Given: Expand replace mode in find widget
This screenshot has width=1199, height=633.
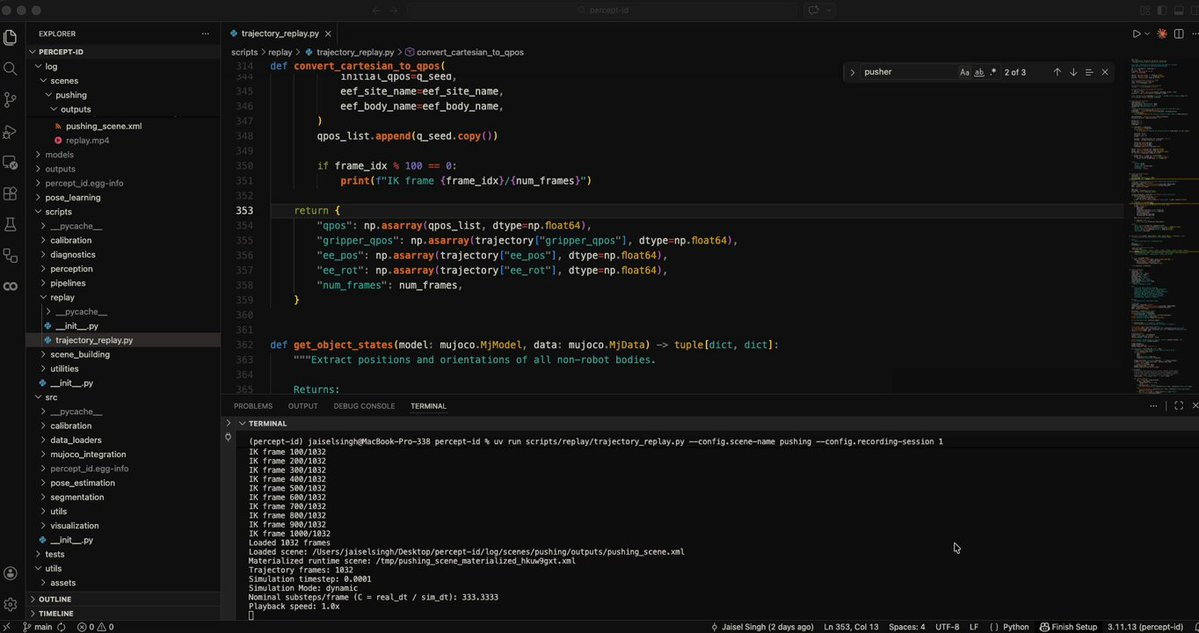Looking at the screenshot, I should tap(852, 72).
